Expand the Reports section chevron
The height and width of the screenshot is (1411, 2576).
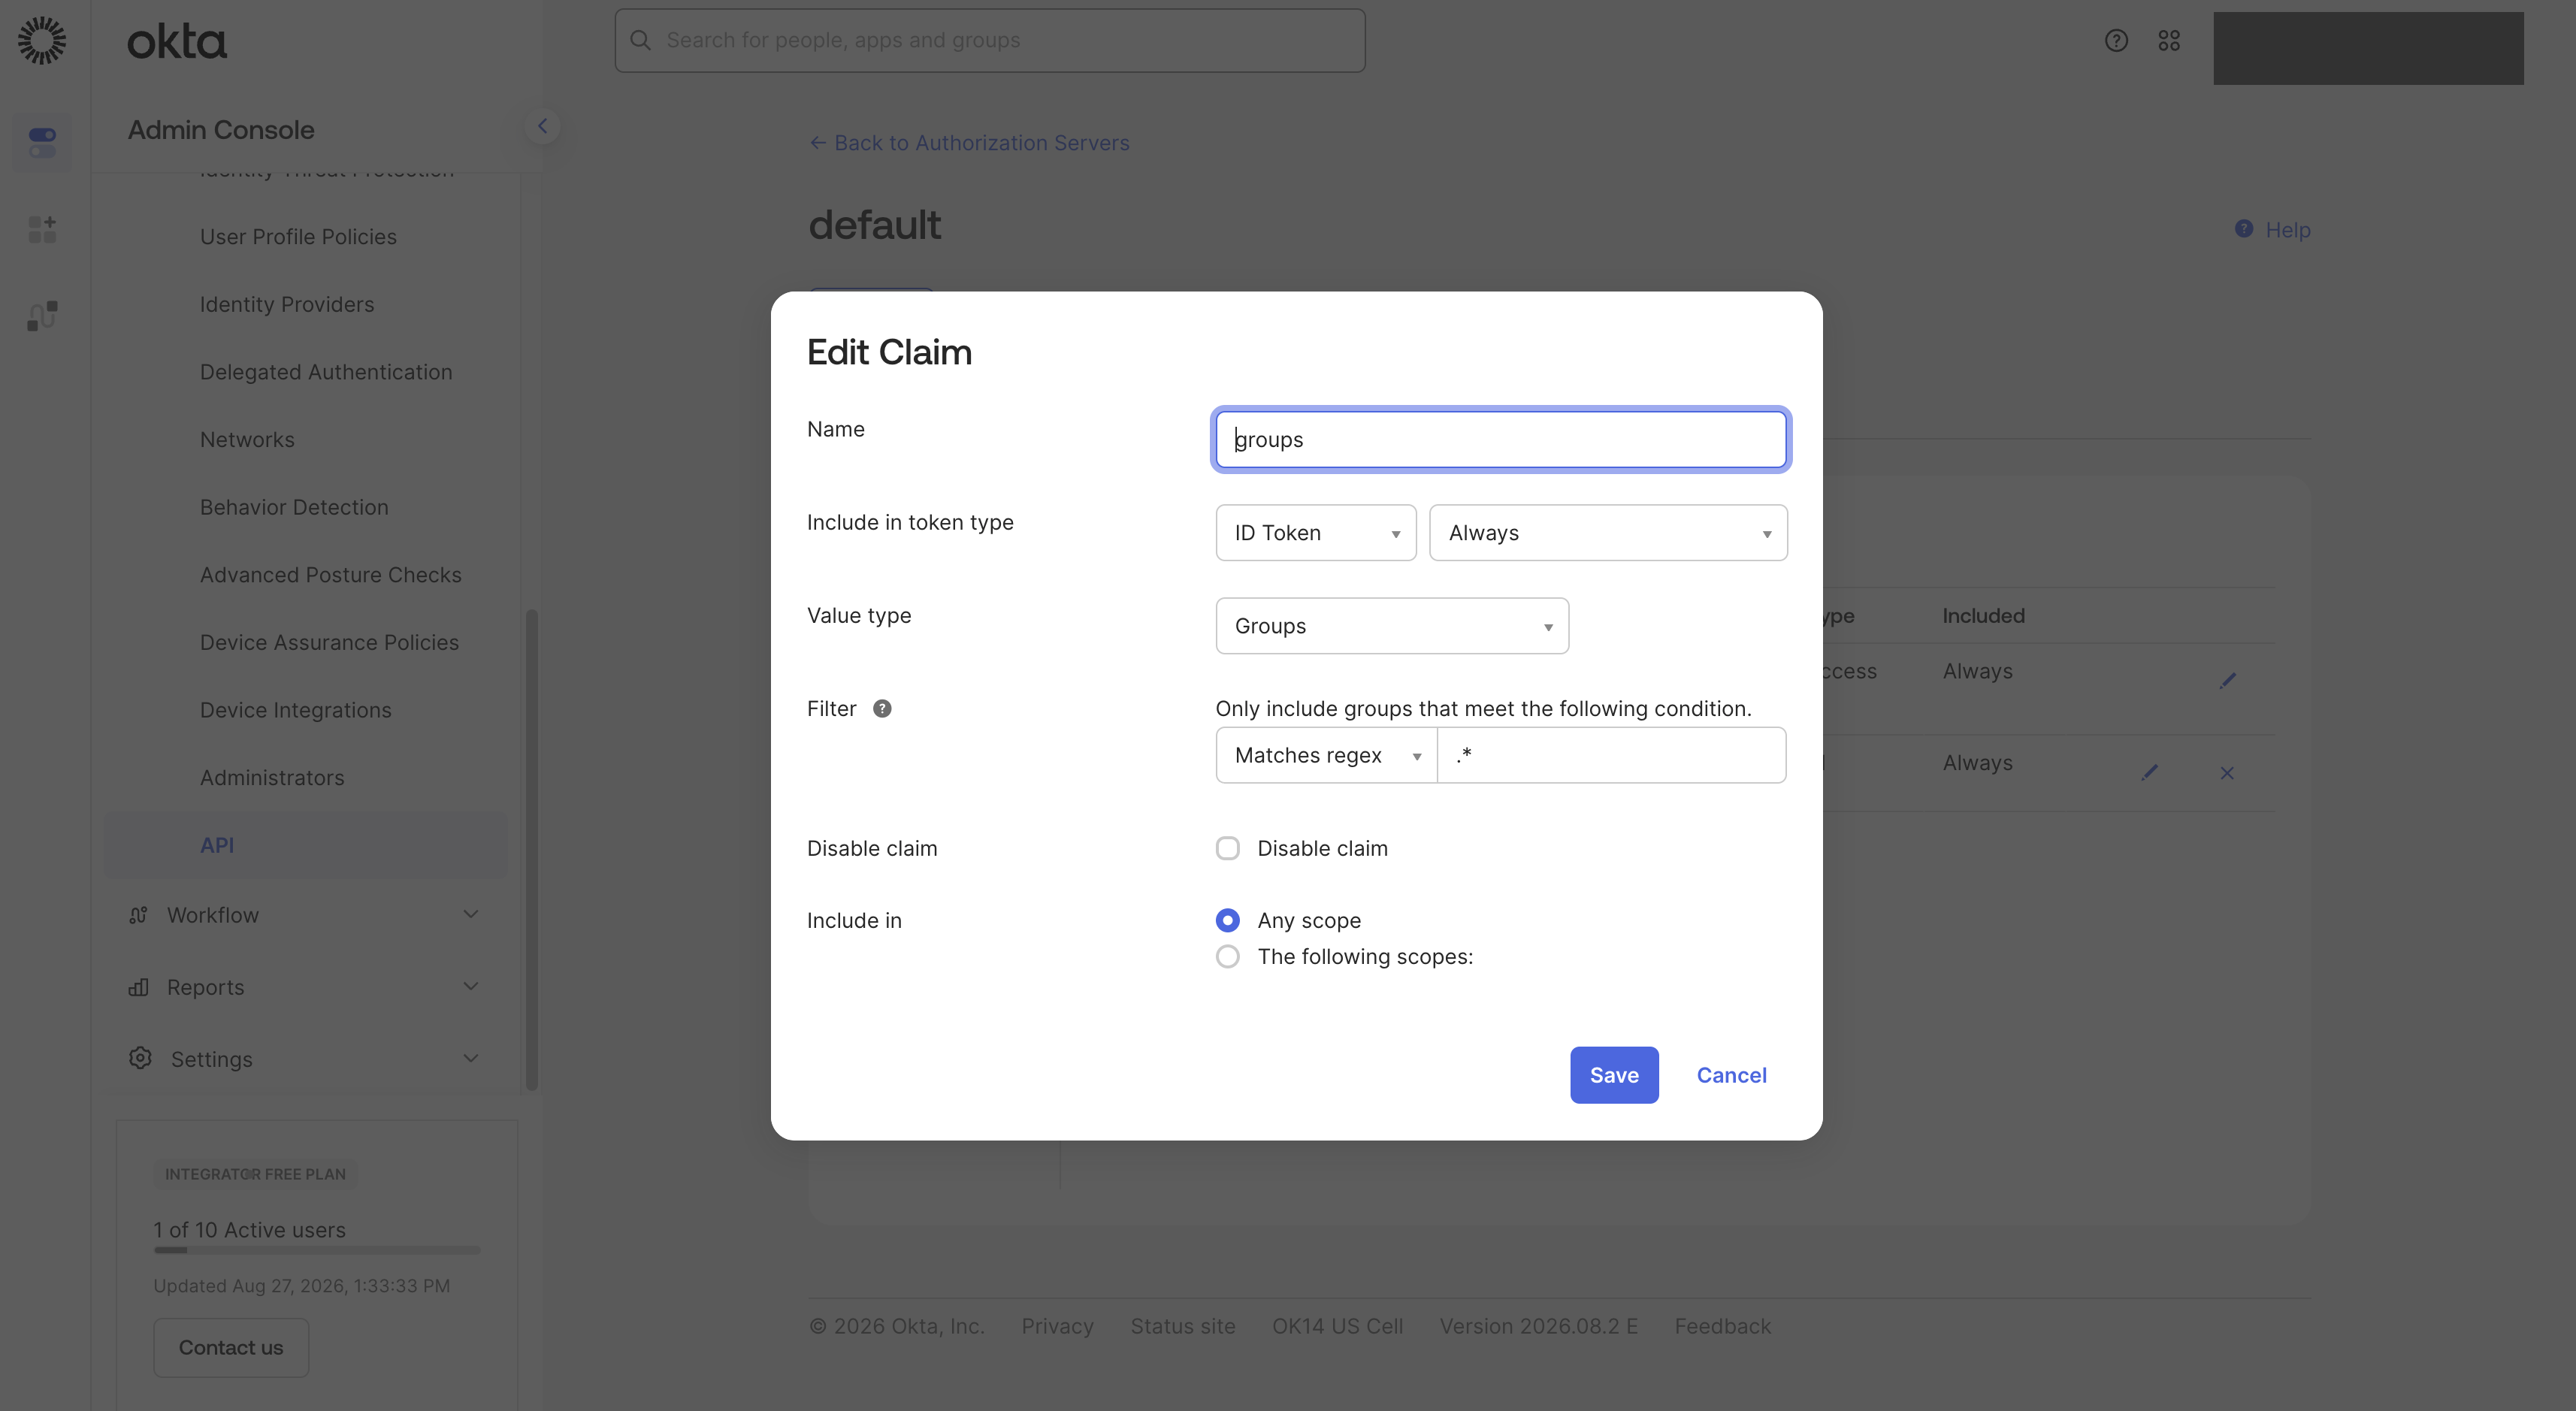[x=470, y=986]
